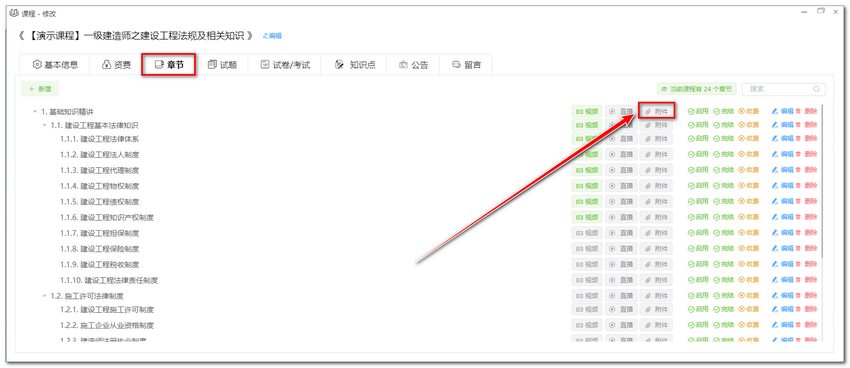Switch to the 基本信息 tab
This screenshot has height=368, width=850.
coord(54,64)
